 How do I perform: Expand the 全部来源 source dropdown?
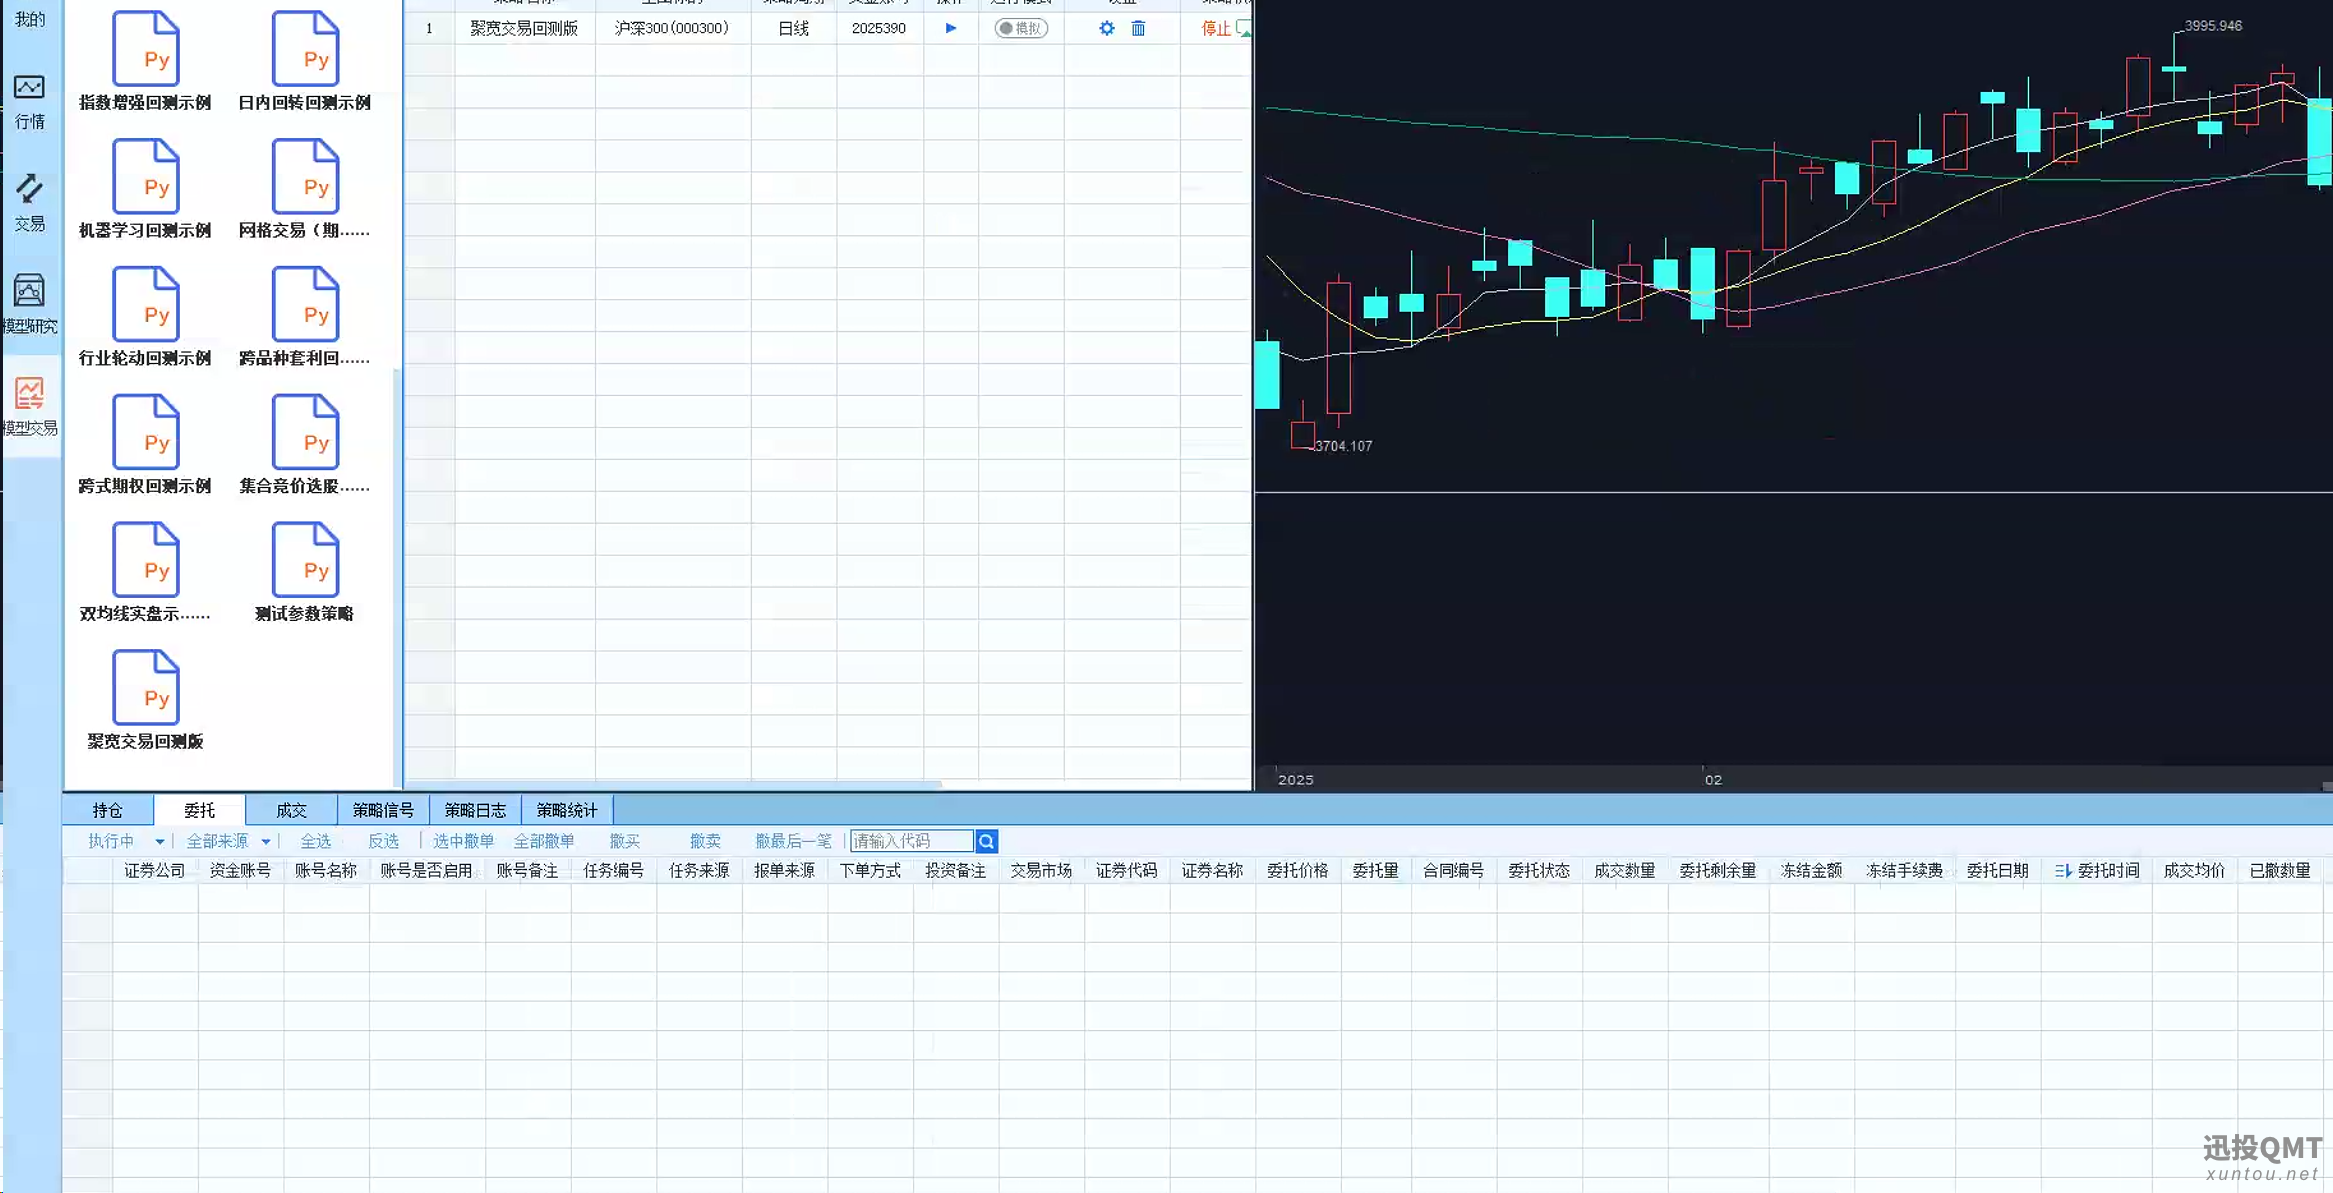(x=229, y=841)
